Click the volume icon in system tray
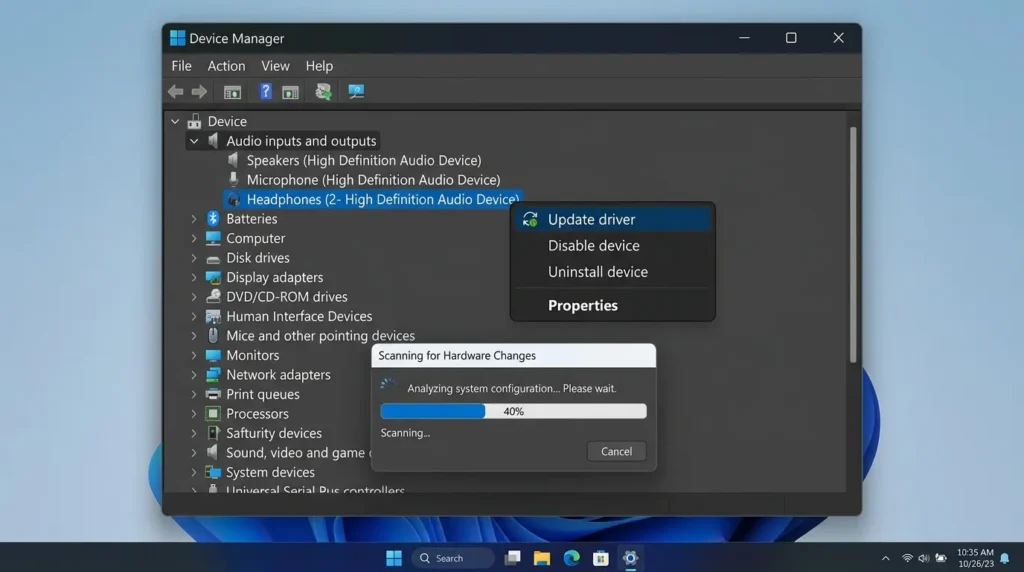 [923, 558]
